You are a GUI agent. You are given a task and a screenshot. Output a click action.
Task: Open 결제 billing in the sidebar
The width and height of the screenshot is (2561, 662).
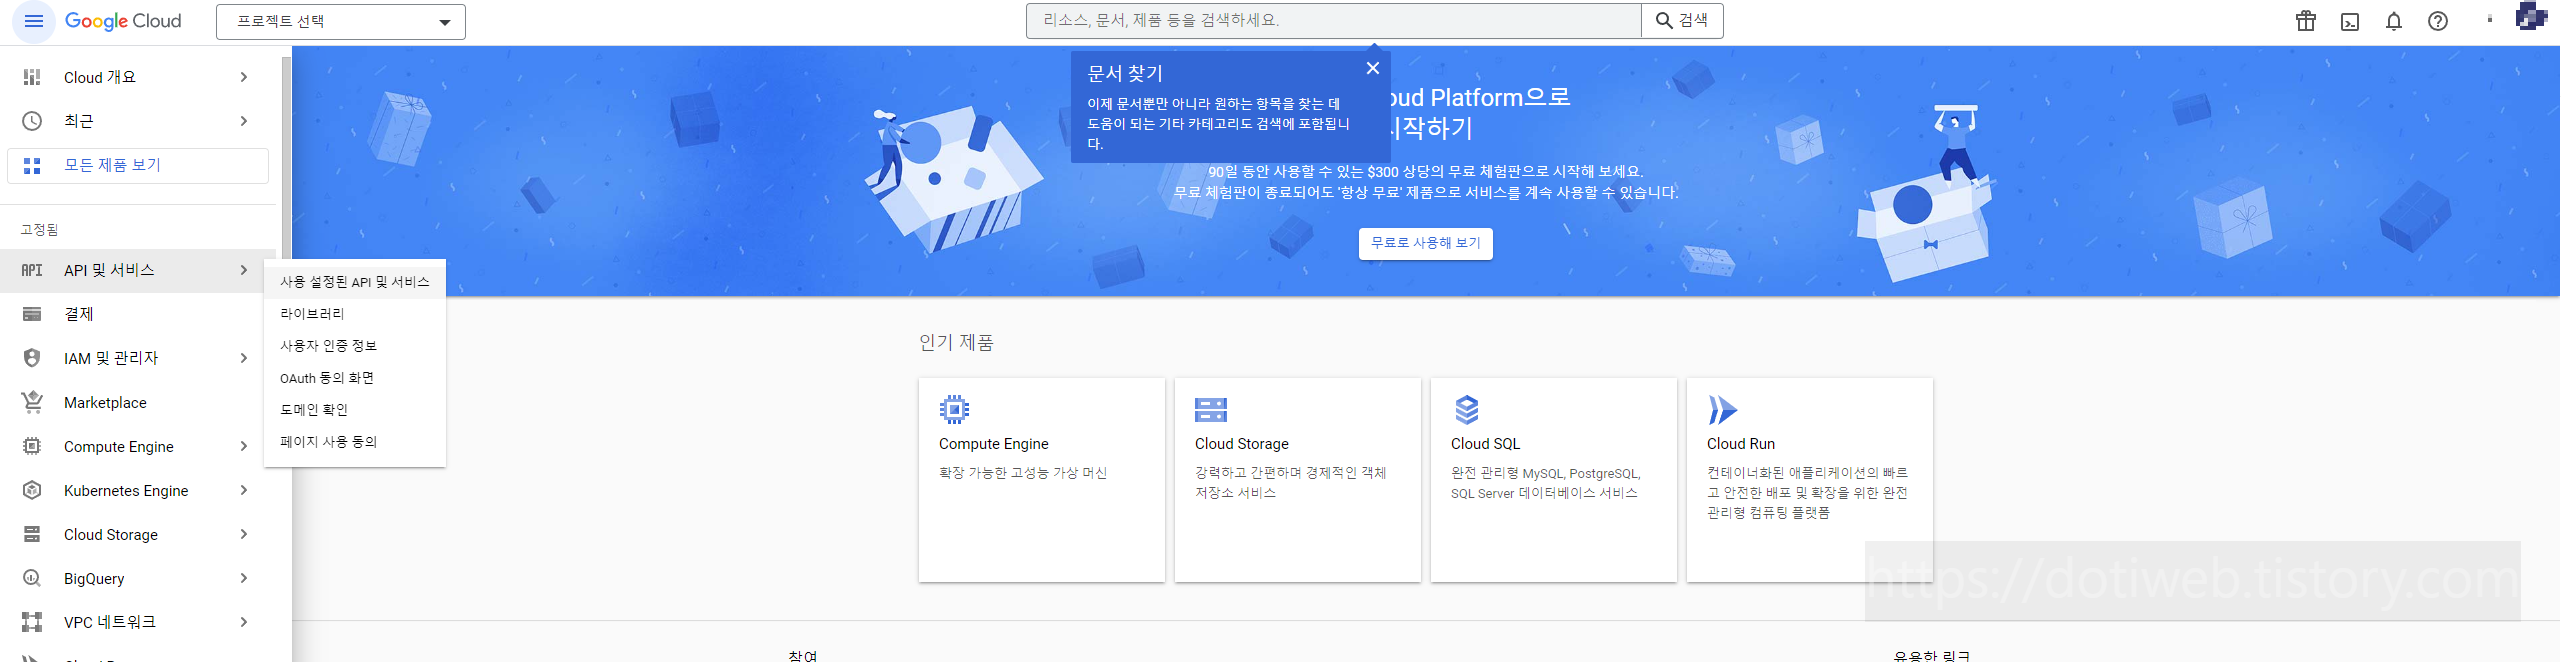pyautogui.click(x=138, y=314)
